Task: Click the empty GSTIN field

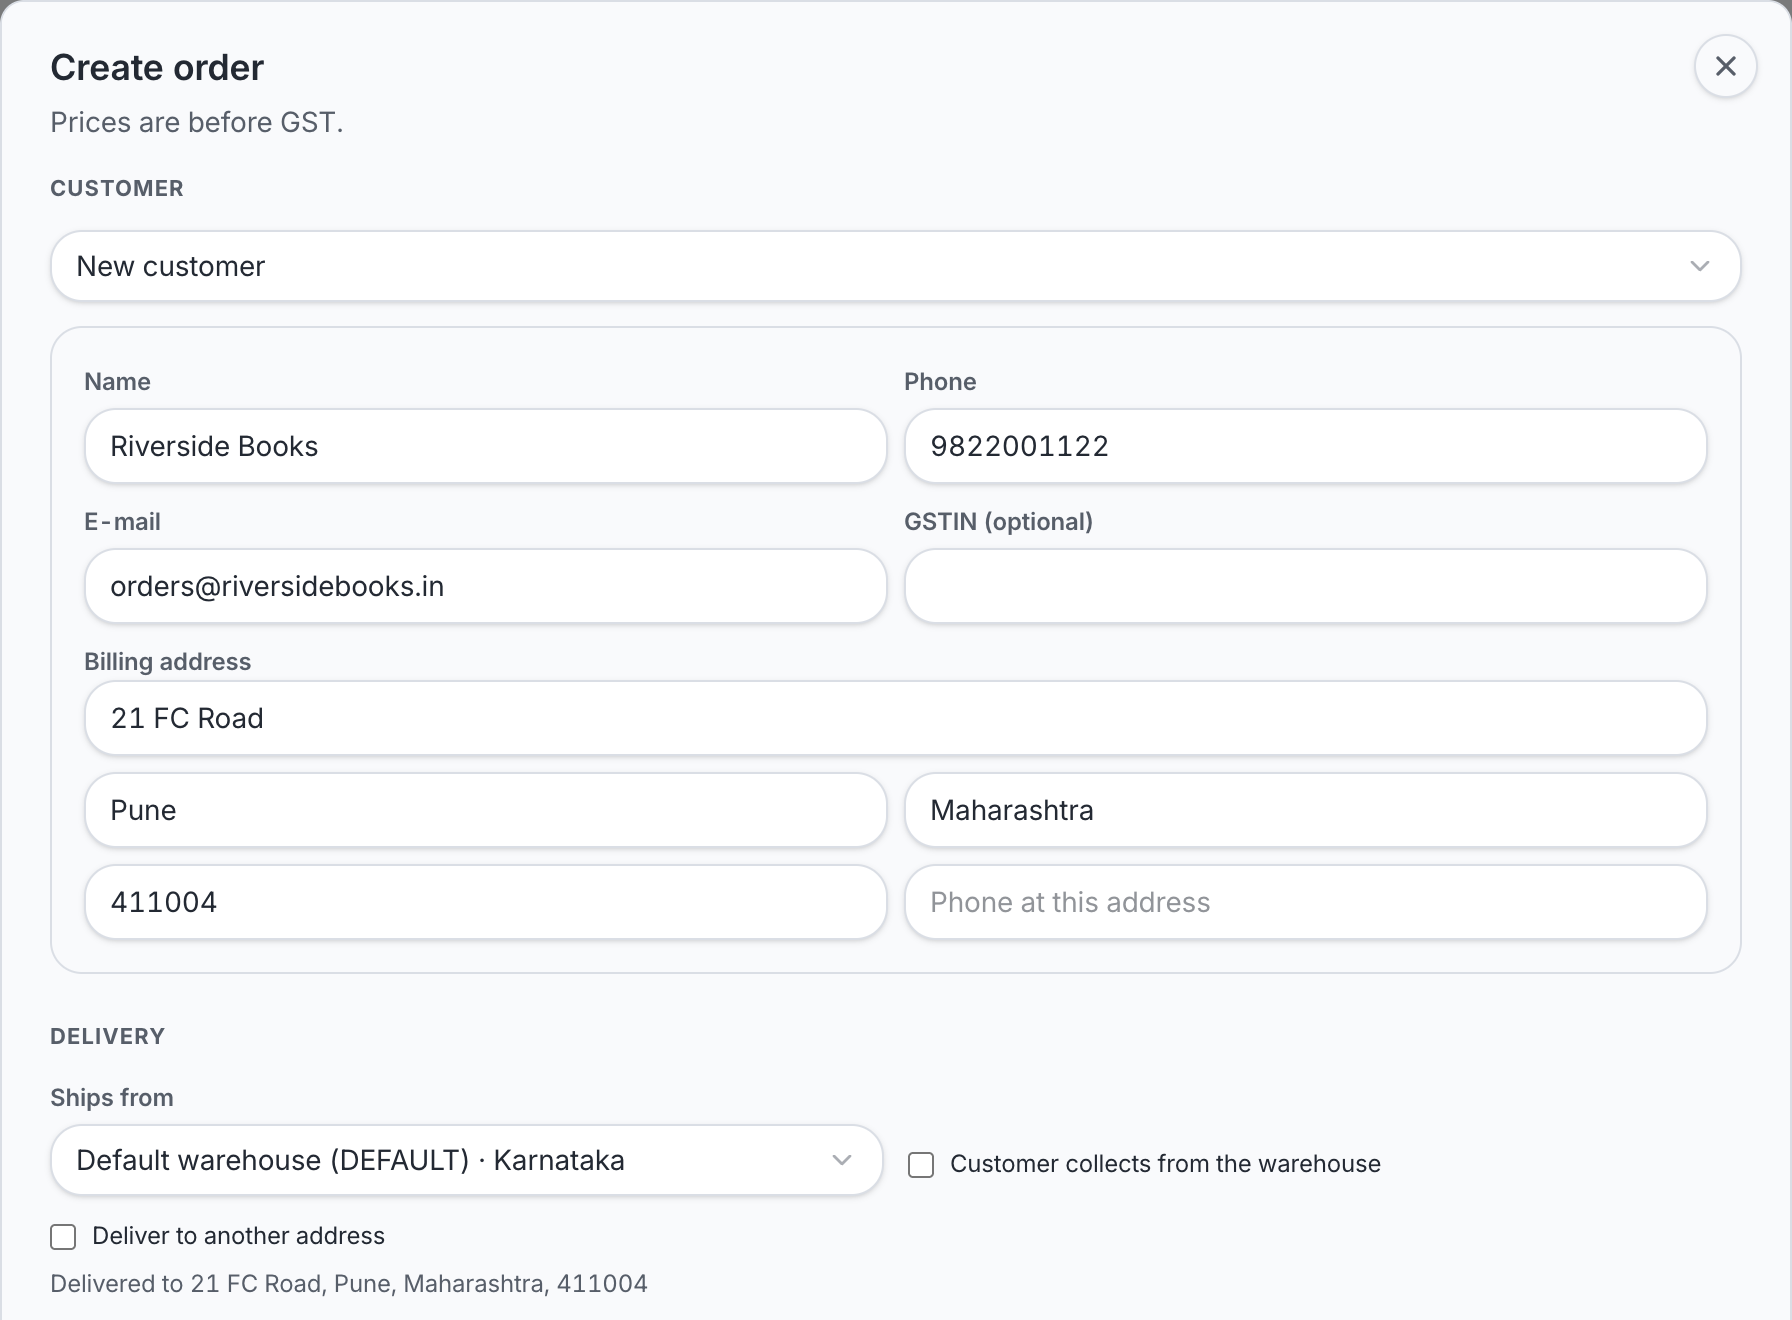Action: [x=1305, y=586]
